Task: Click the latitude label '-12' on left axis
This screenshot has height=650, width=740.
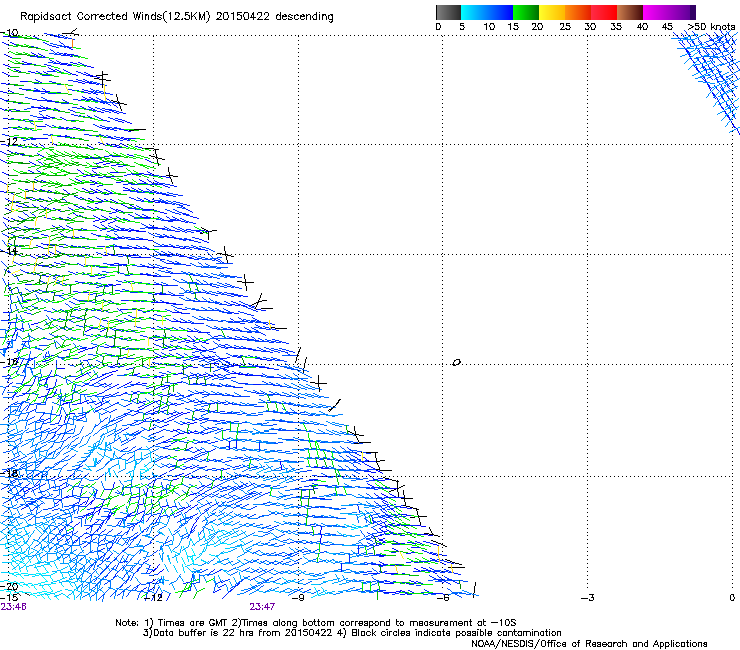Action: [9, 142]
